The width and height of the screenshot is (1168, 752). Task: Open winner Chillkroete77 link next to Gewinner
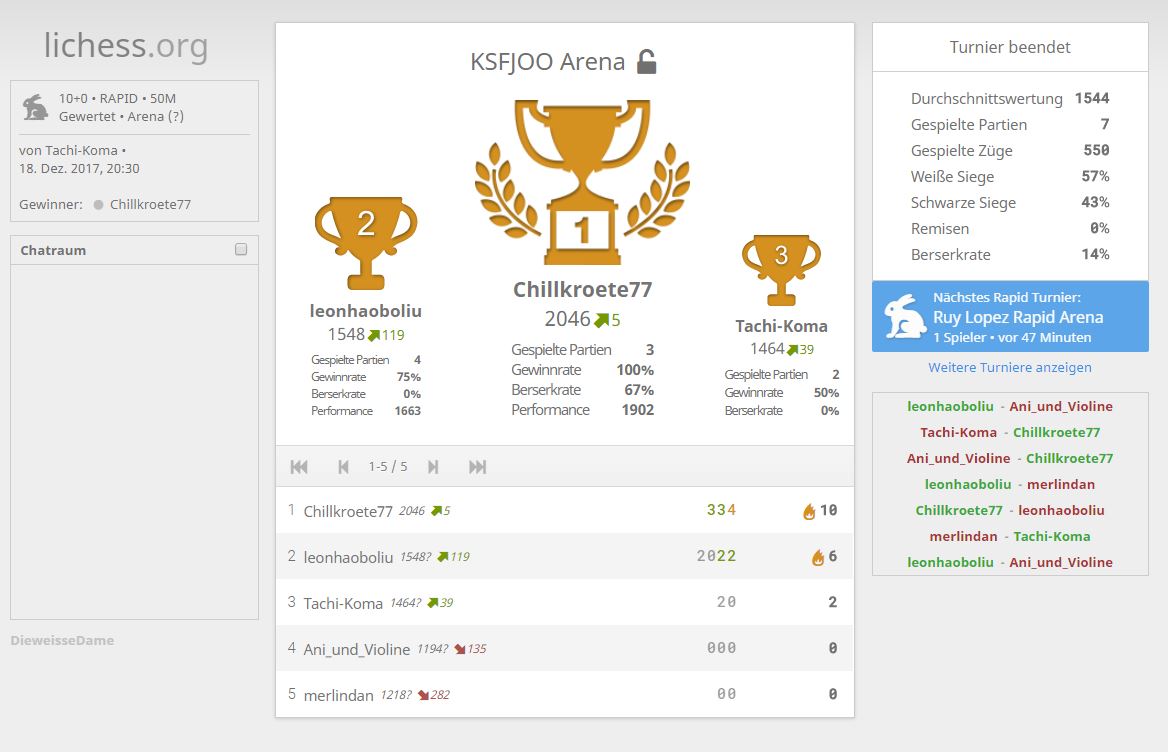(150, 205)
